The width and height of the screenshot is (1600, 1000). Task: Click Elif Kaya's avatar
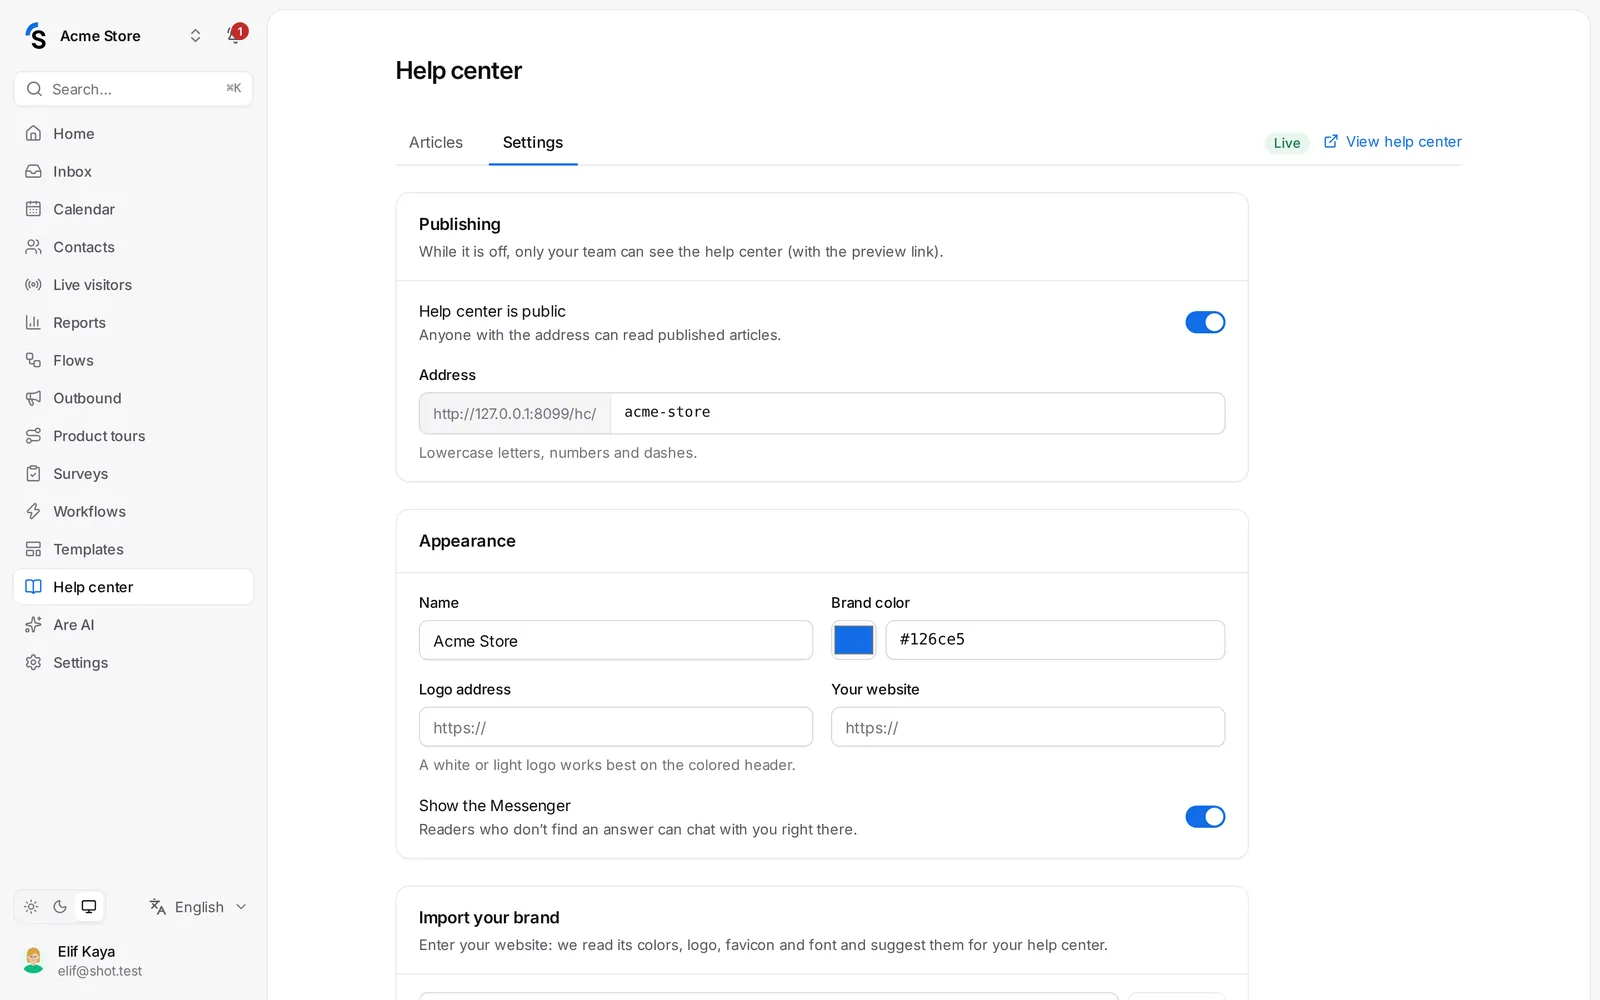[x=34, y=960]
